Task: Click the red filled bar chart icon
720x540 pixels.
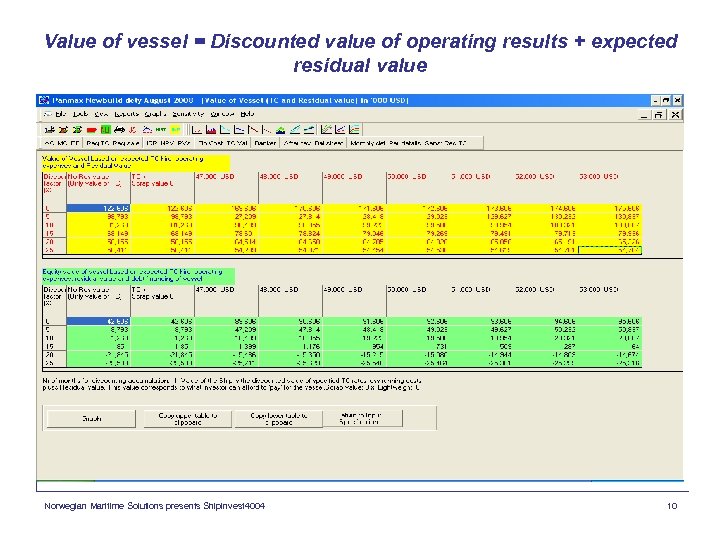Action: (211, 129)
